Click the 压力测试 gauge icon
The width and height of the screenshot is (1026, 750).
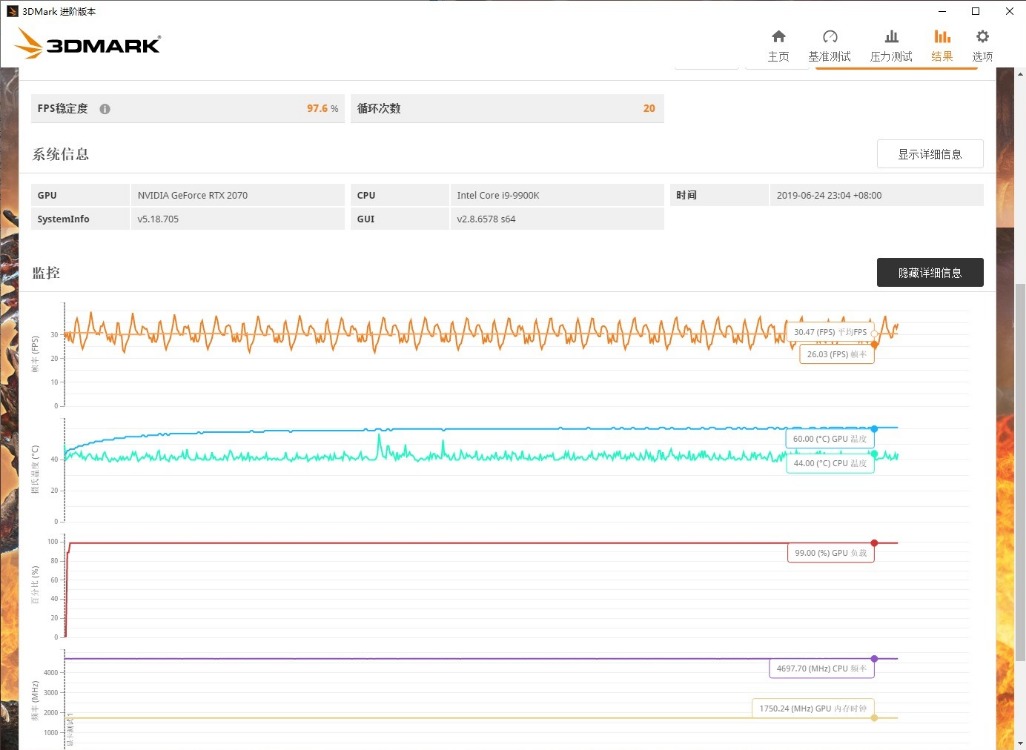[x=890, y=35]
